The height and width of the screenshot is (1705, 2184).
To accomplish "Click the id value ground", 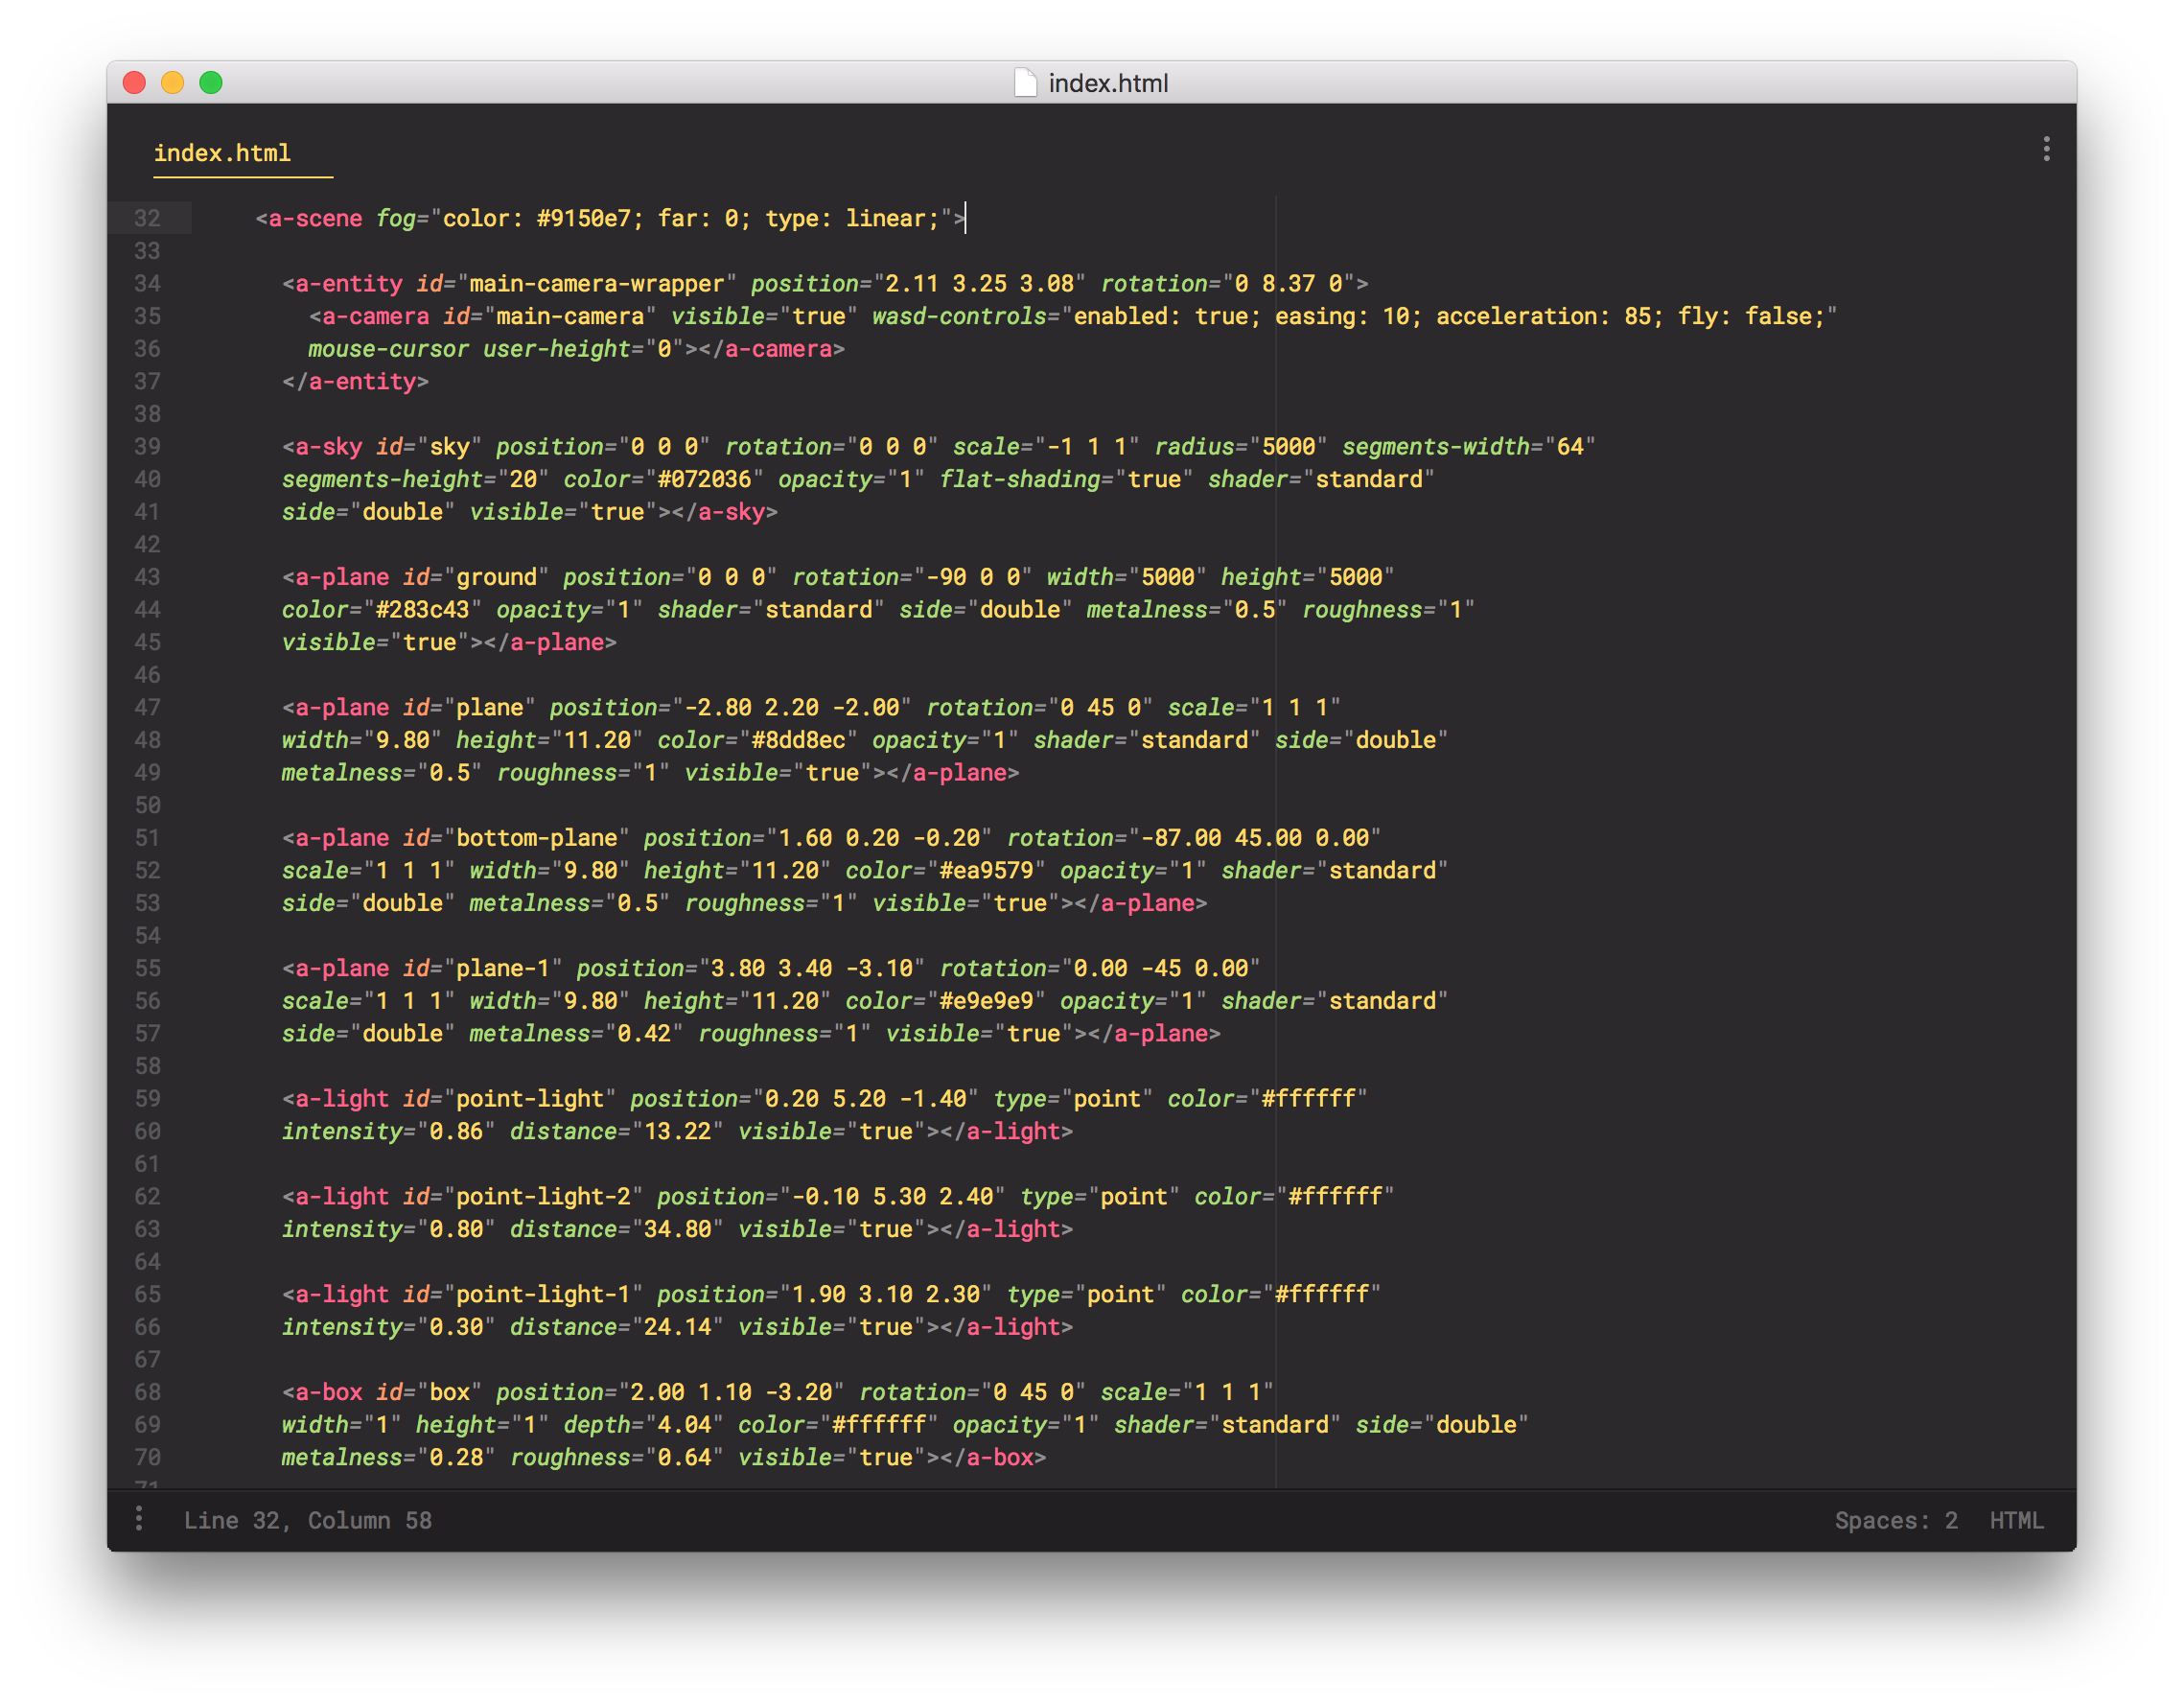I will pyautogui.click(x=497, y=577).
